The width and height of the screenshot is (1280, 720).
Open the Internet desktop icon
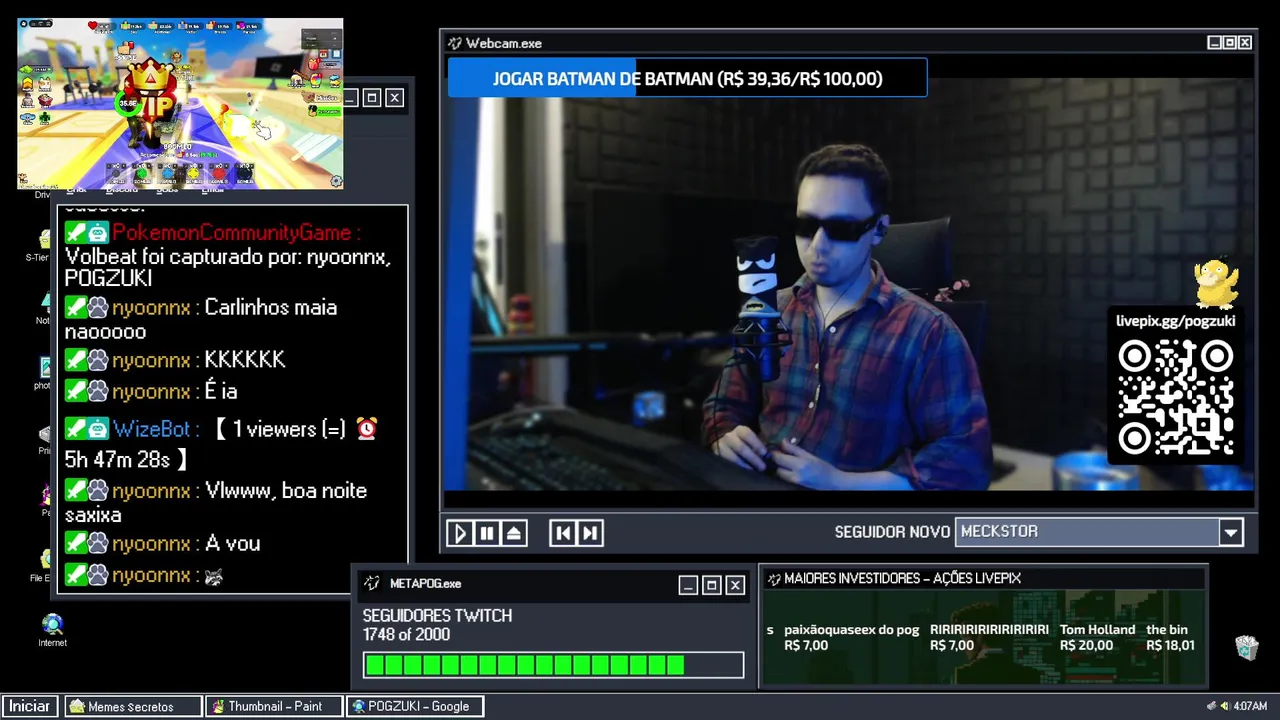52,630
